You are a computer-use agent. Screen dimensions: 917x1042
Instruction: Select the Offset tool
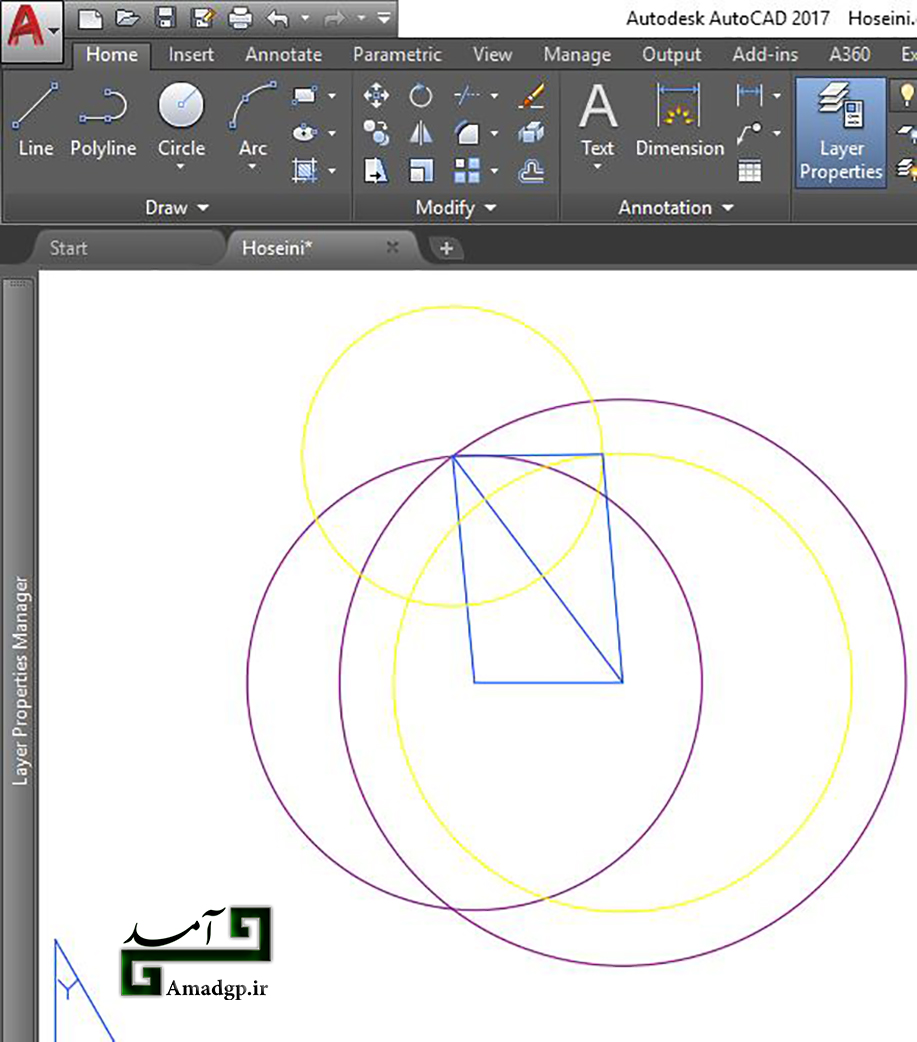pyautogui.click(x=532, y=171)
